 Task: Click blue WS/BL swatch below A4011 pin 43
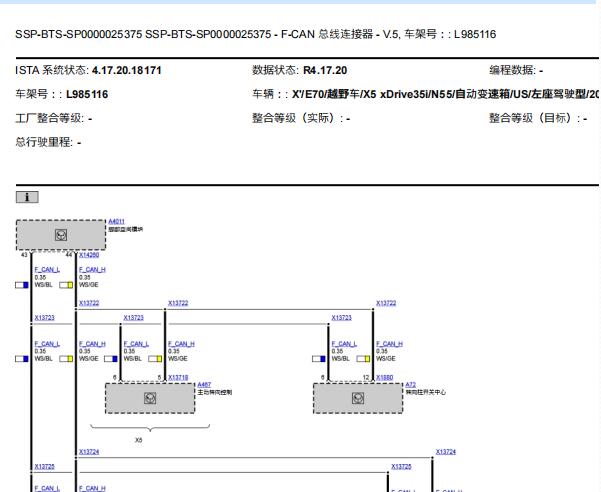pos(22,285)
